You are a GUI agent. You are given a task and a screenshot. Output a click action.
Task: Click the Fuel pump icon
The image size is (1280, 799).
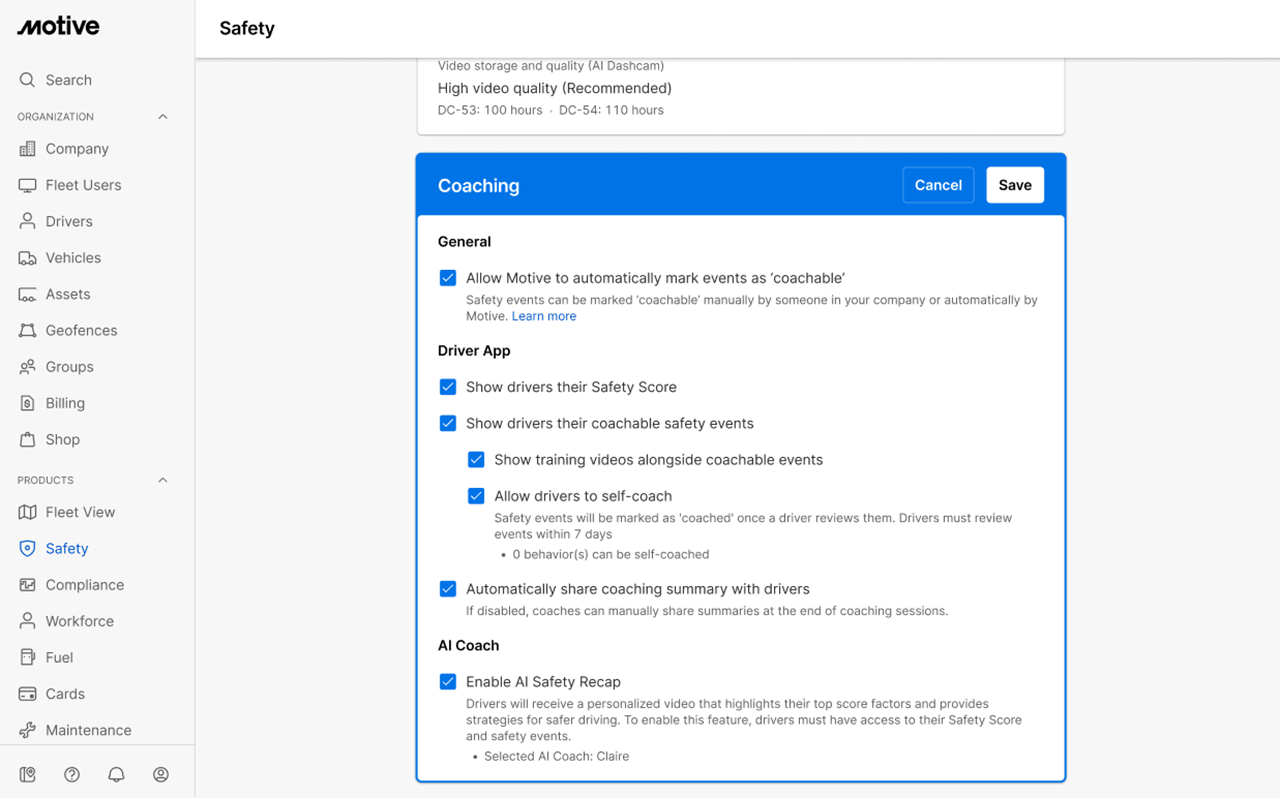[27, 657]
